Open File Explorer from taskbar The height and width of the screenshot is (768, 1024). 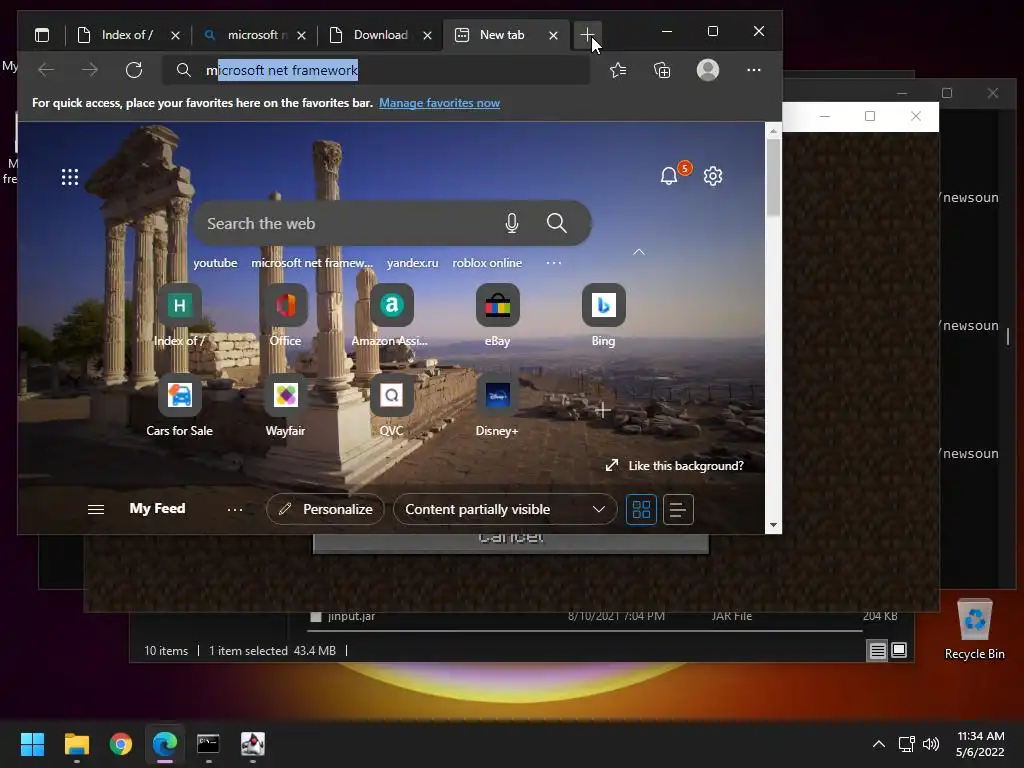(x=76, y=744)
